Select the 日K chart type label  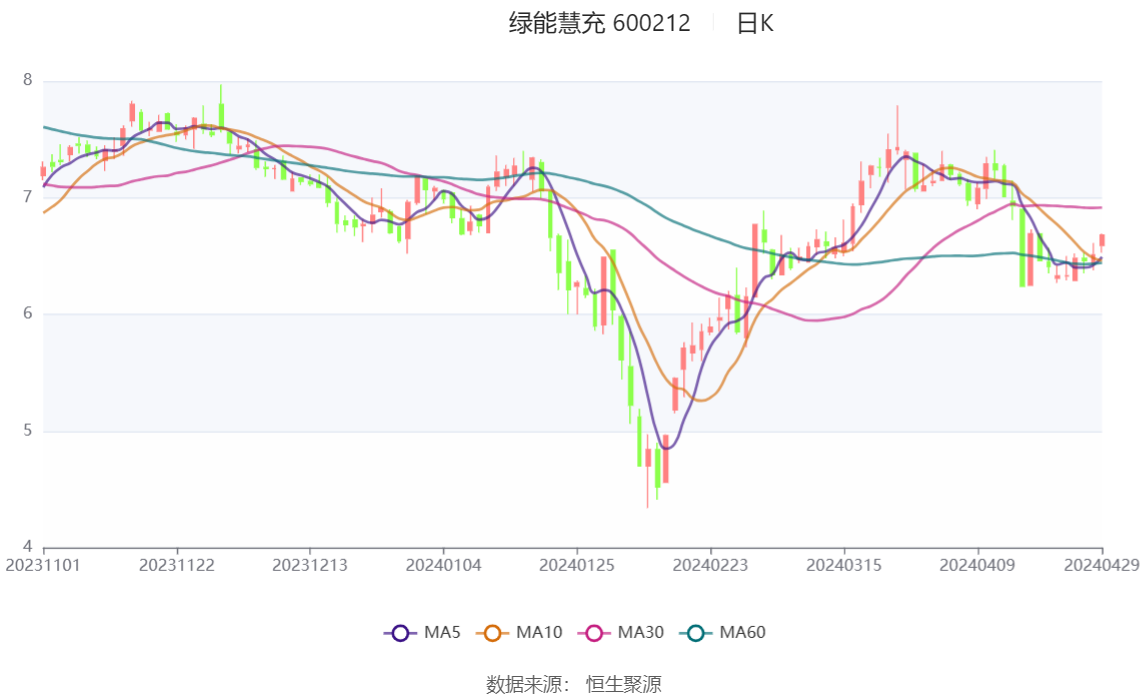pos(754,24)
